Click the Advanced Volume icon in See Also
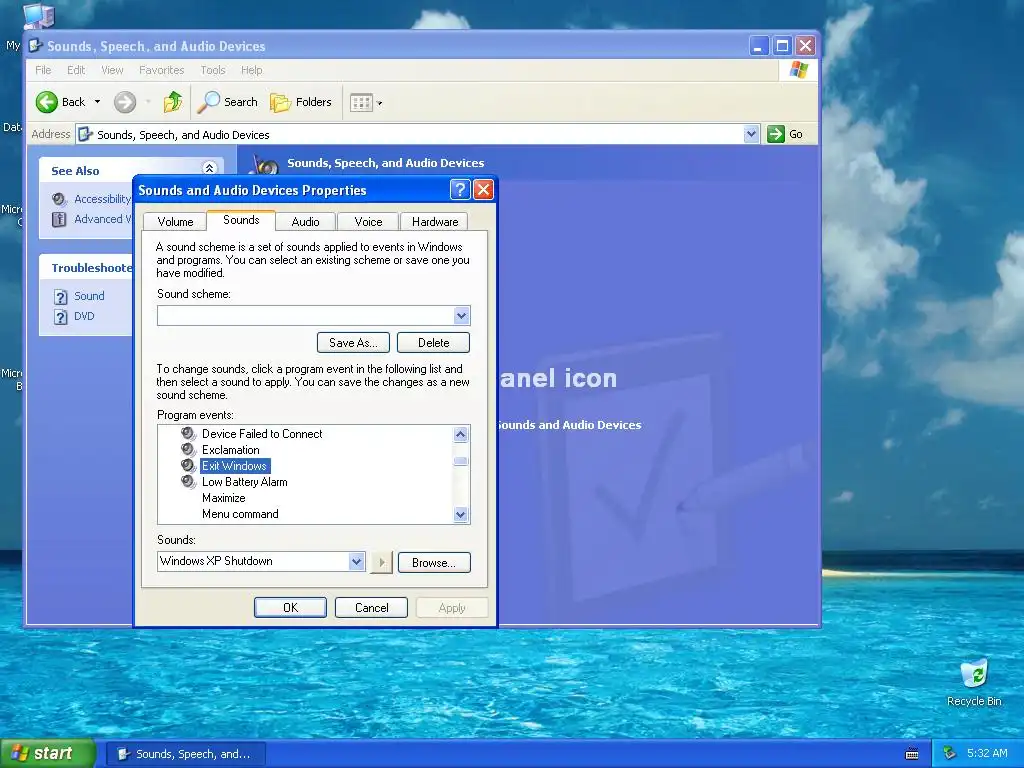Screen dimensions: 1024x768 (x=59, y=219)
